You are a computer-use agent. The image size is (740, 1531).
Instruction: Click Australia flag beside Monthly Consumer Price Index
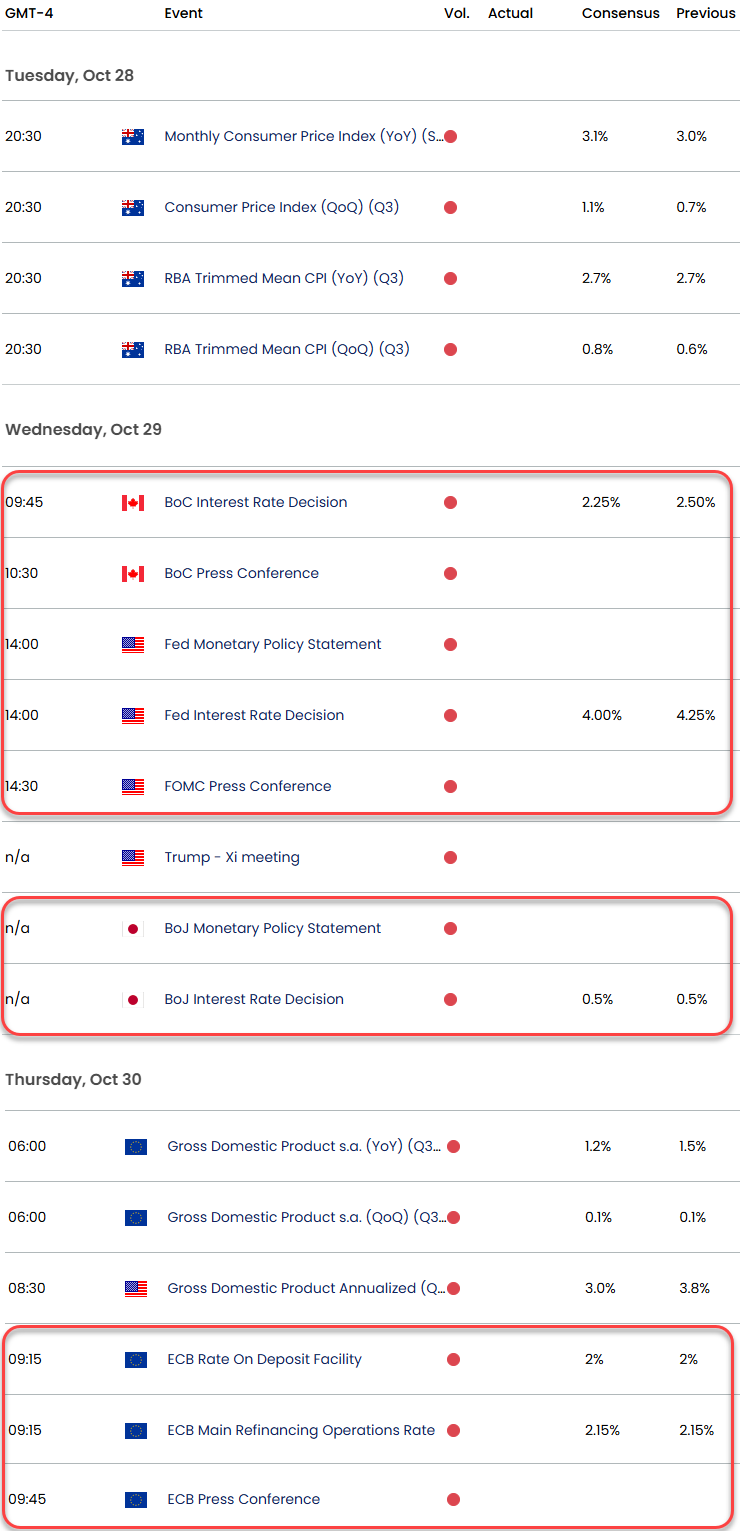[x=132, y=137]
